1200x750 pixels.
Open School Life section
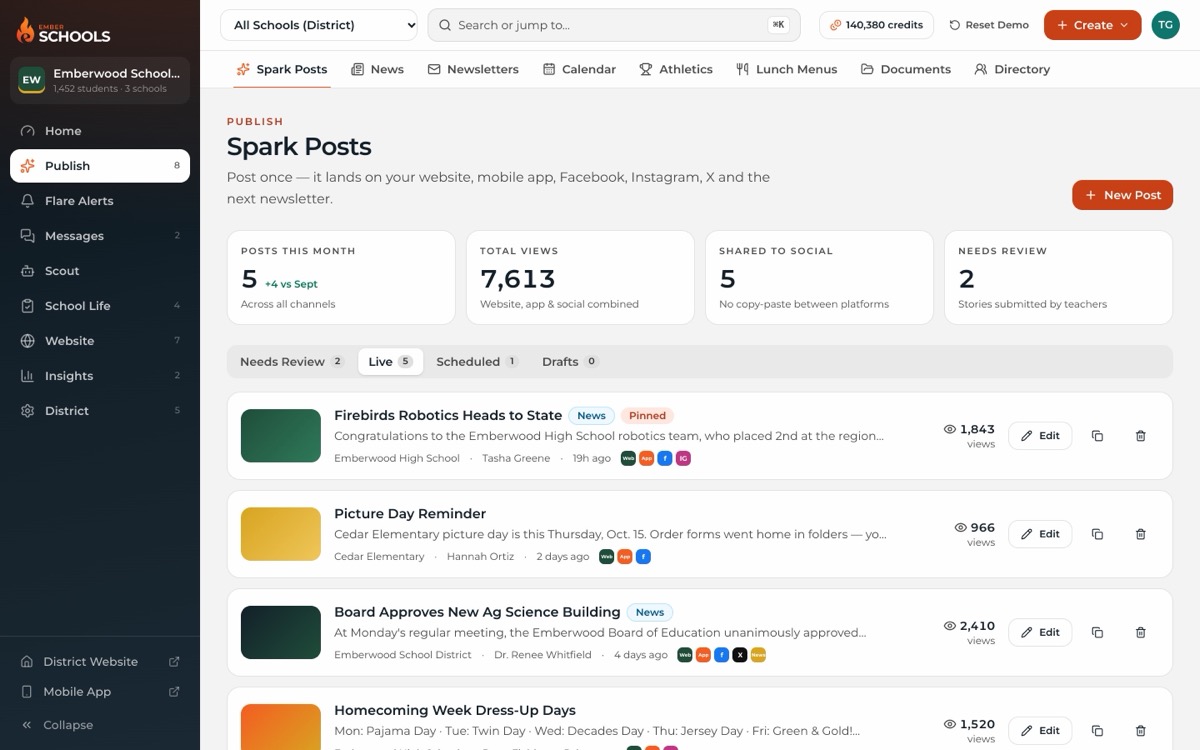(100, 306)
